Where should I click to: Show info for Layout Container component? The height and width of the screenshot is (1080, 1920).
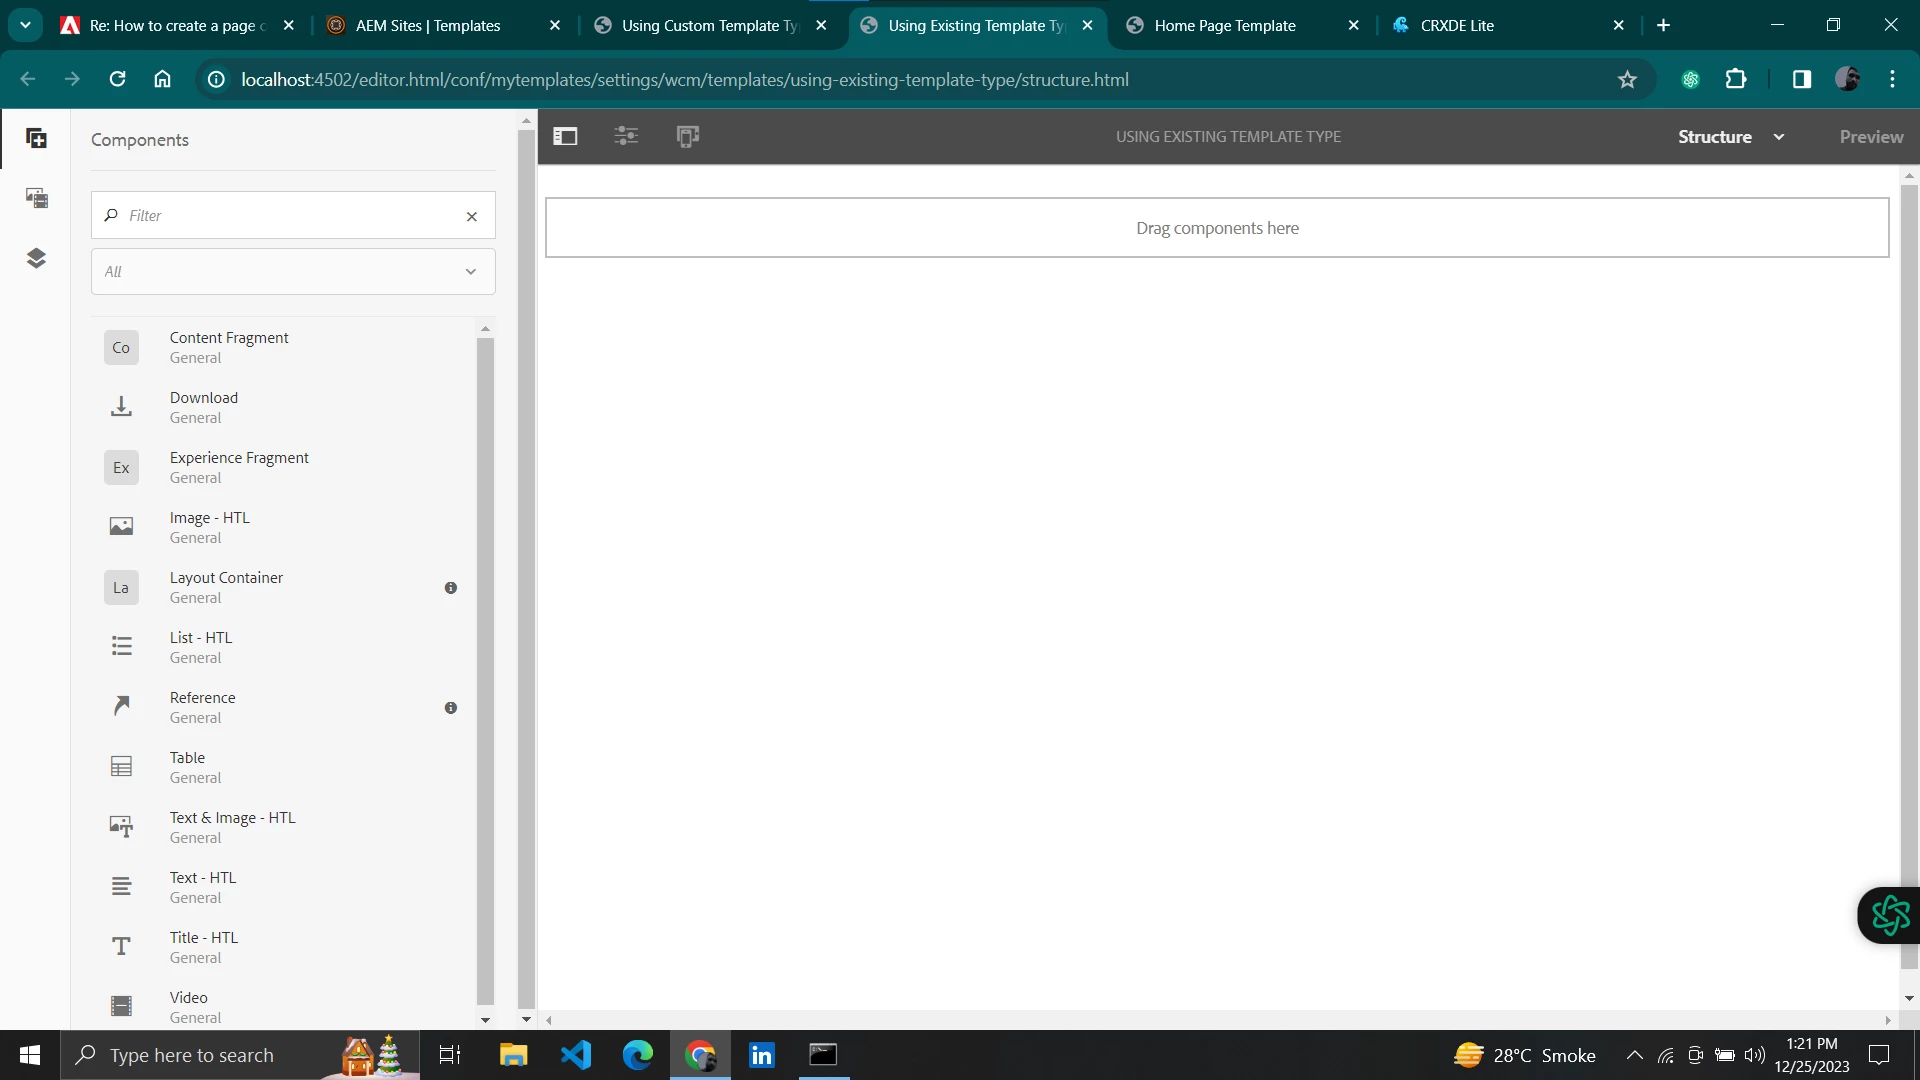[x=451, y=588]
